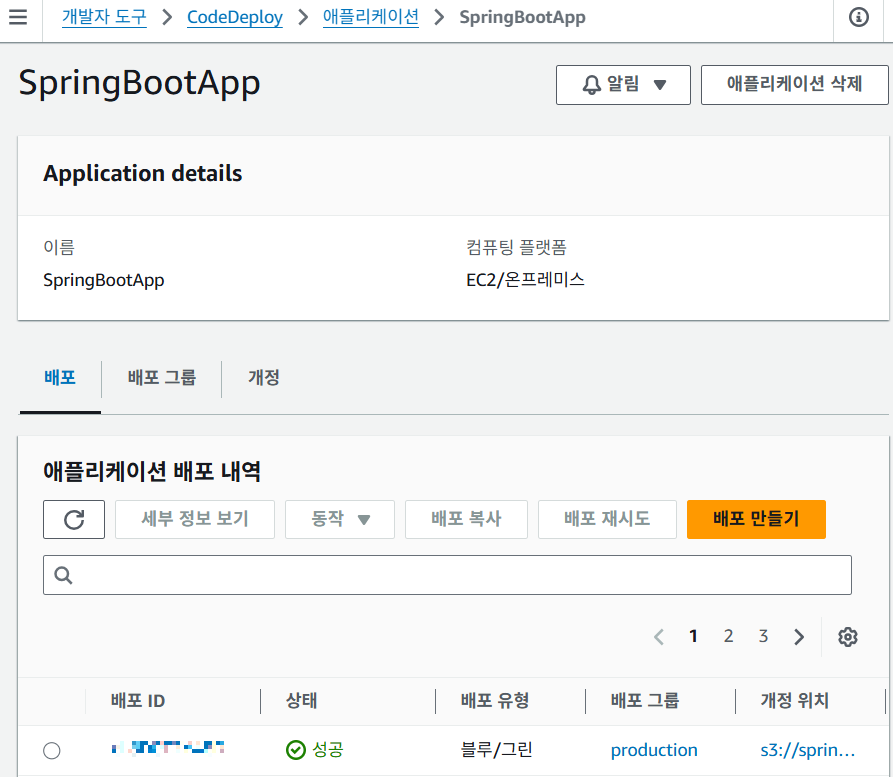Open the 애플리케이션 breadcrumb link
Image resolution: width=893 pixels, height=777 pixels.
pos(371,17)
